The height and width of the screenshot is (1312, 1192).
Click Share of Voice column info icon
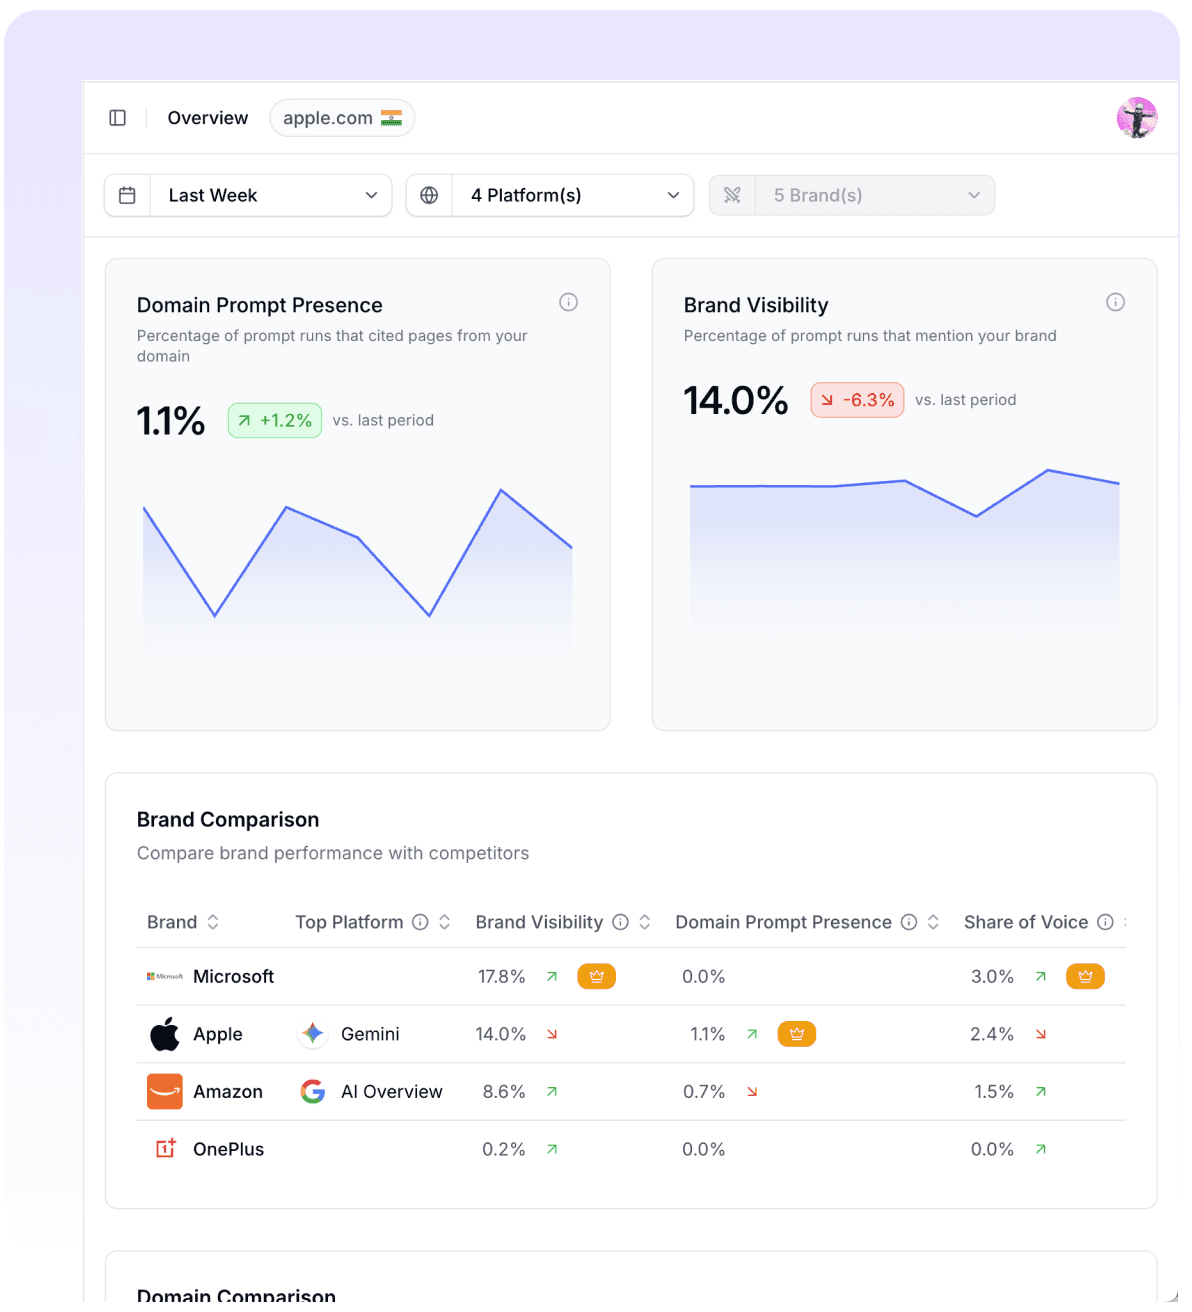pyautogui.click(x=1105, y=922)
